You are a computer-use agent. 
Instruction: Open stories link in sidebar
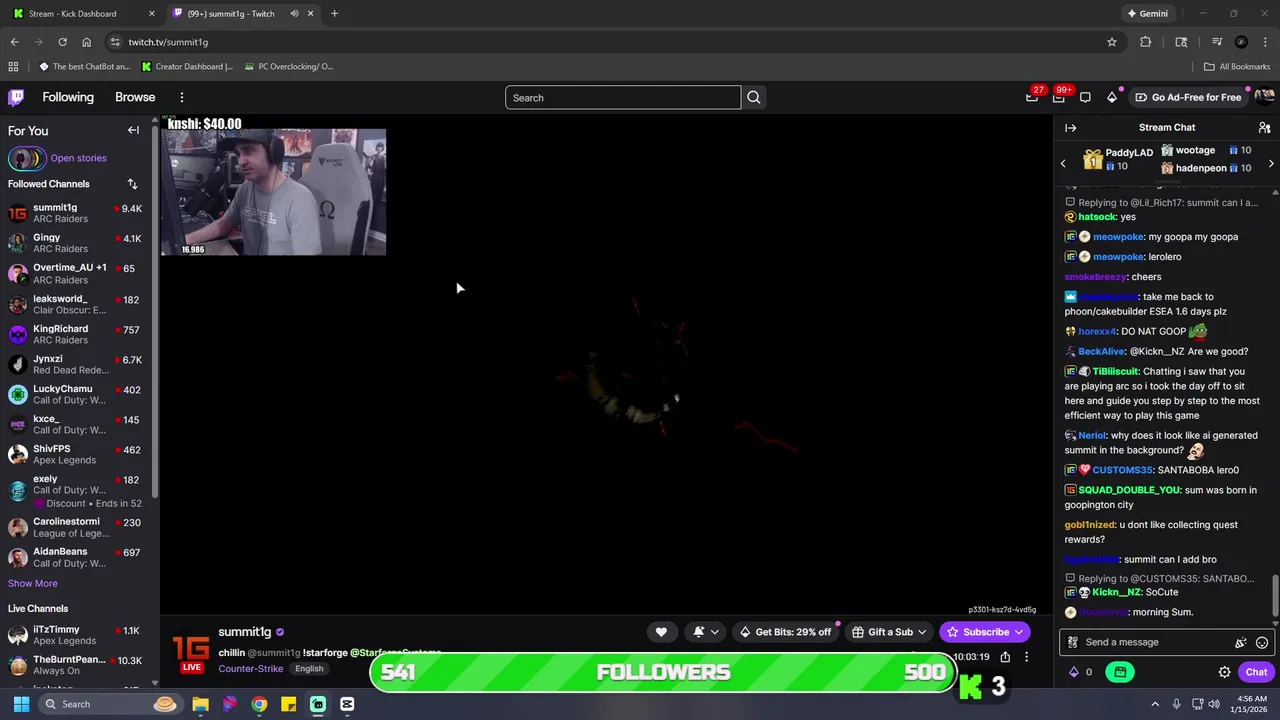coord(78,158)
